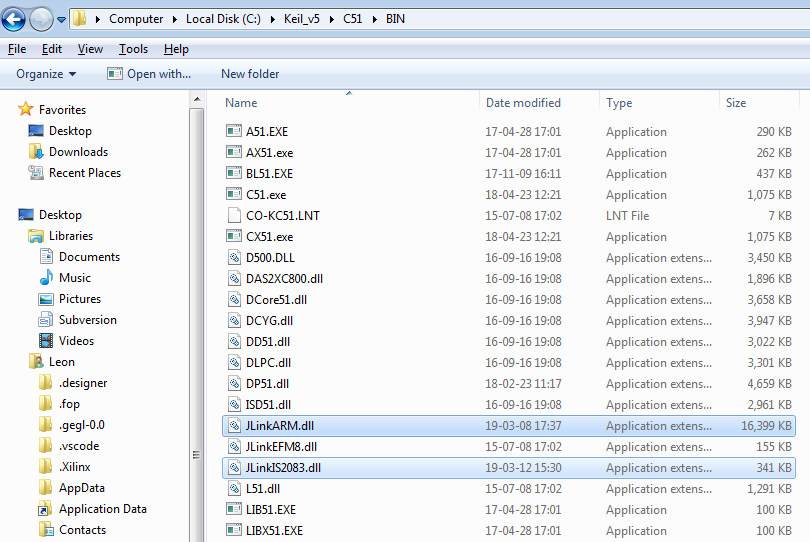Screen dimensions: 810x542
Task: Select the JLinkARM.dll file
Action: point(280,426)
